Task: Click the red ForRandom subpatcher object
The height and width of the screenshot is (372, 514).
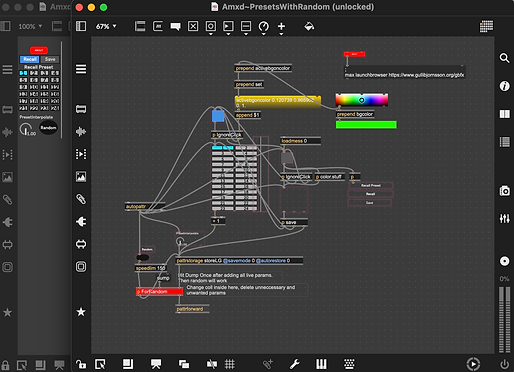Action: click(159, 292)
